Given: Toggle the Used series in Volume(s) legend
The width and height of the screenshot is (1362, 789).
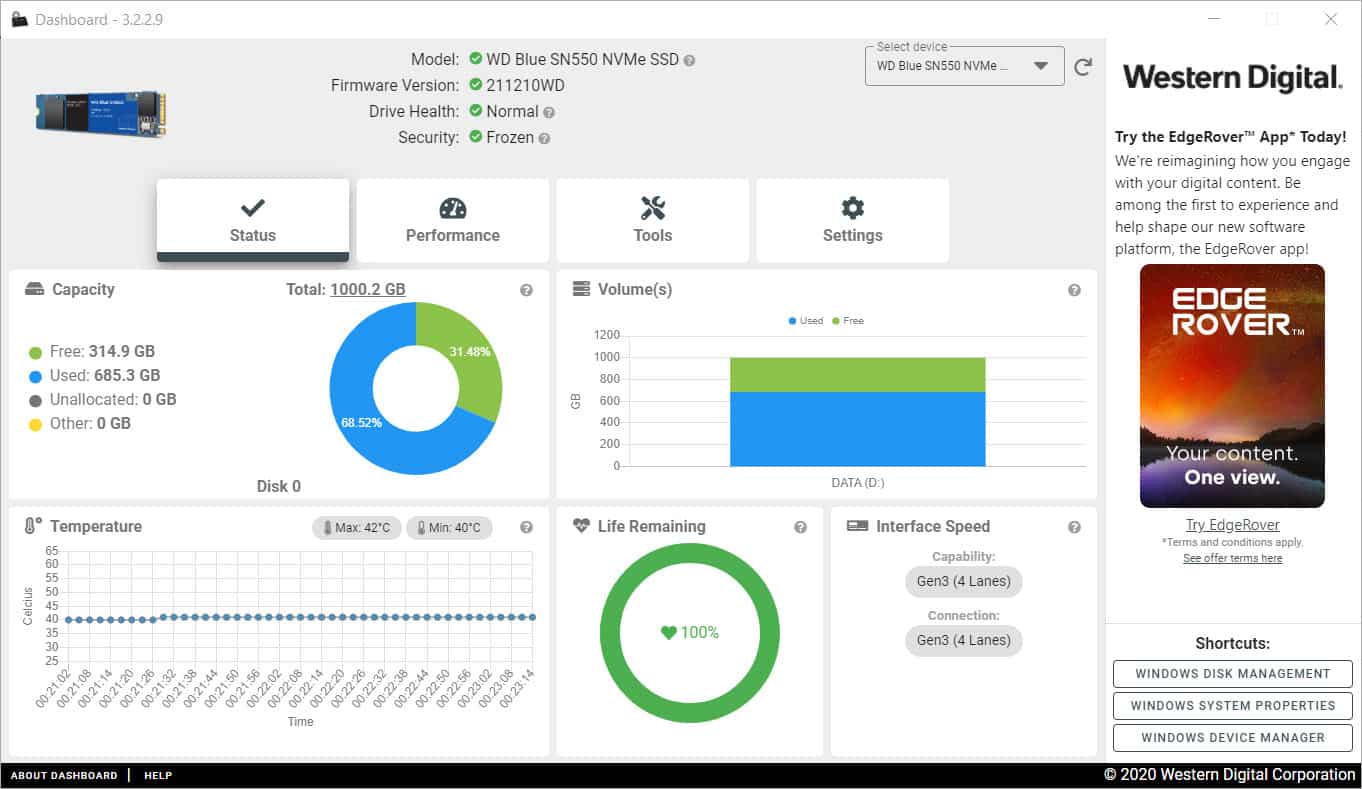Looking at the screenshot, I should point(805,321).
